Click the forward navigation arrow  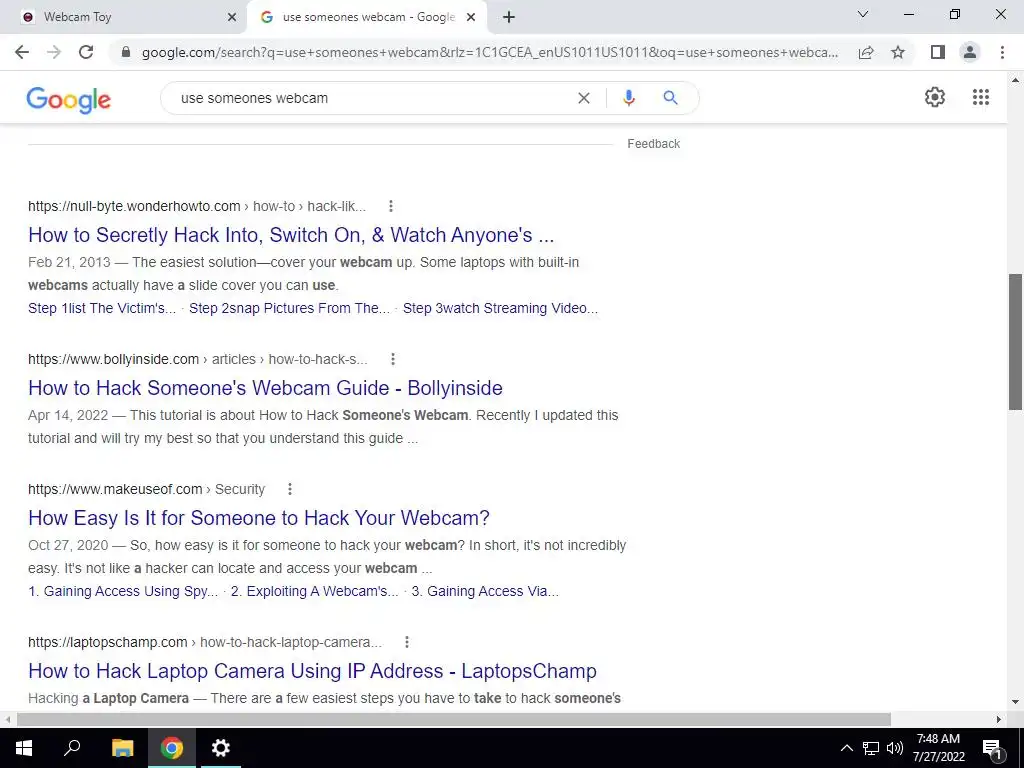(x=54, y=52)
